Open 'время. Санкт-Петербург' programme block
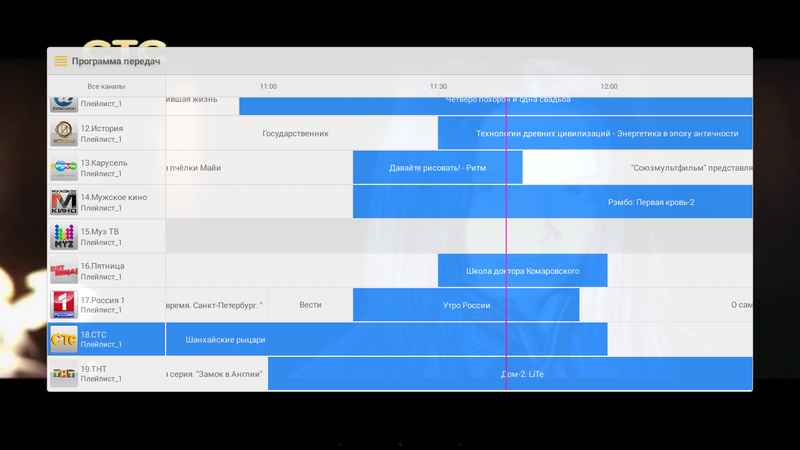 216,305
